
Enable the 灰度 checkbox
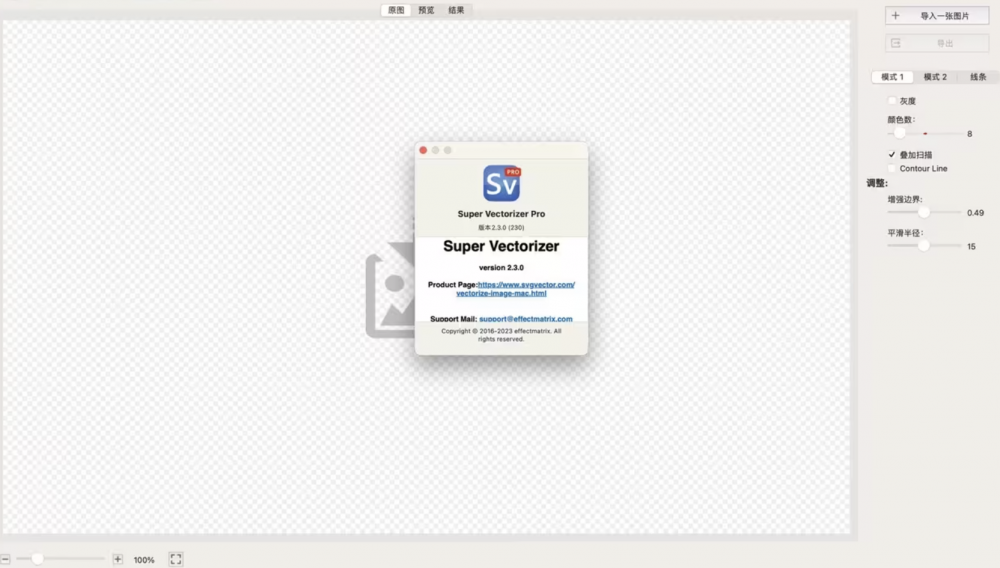tap(892, 101)
